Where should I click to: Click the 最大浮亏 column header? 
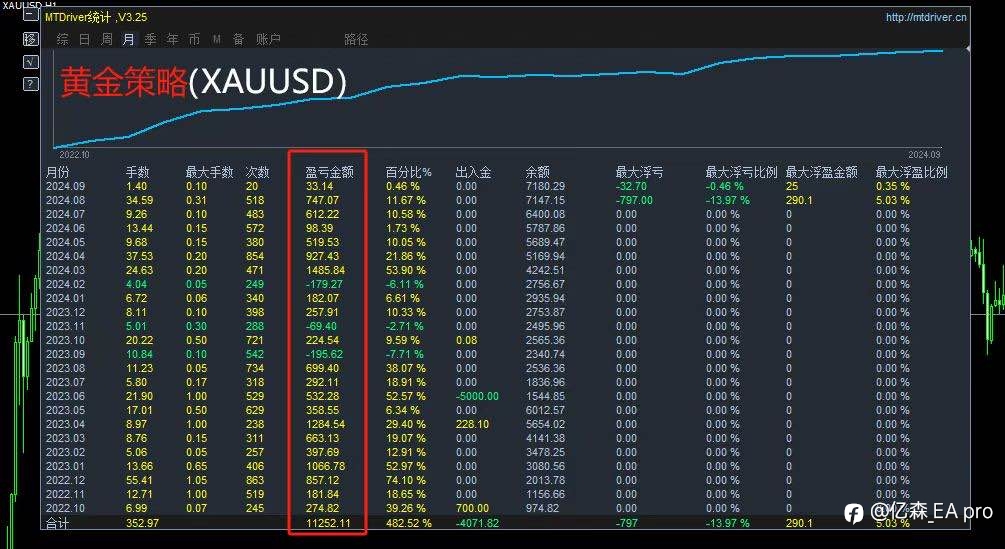pyautogui.click(x=639, y=172)
